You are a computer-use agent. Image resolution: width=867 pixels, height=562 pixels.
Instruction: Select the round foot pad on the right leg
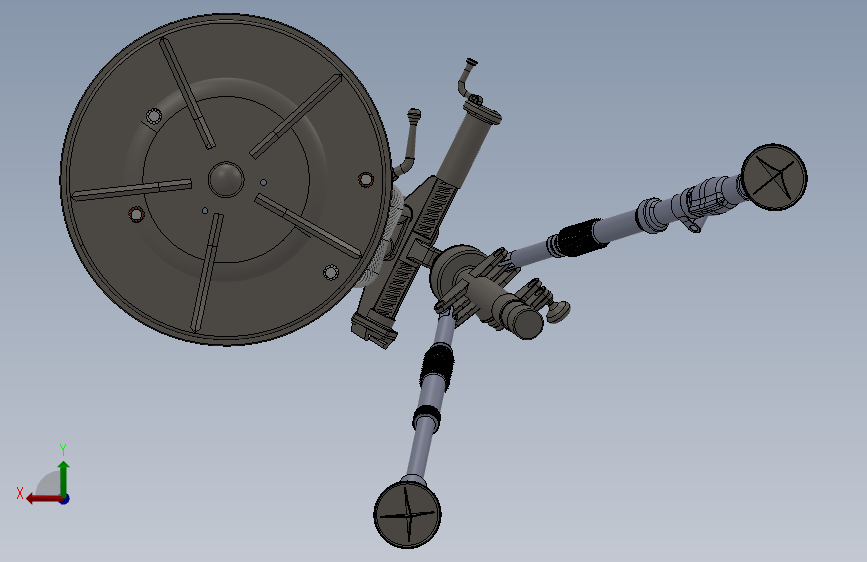(774, 177)
